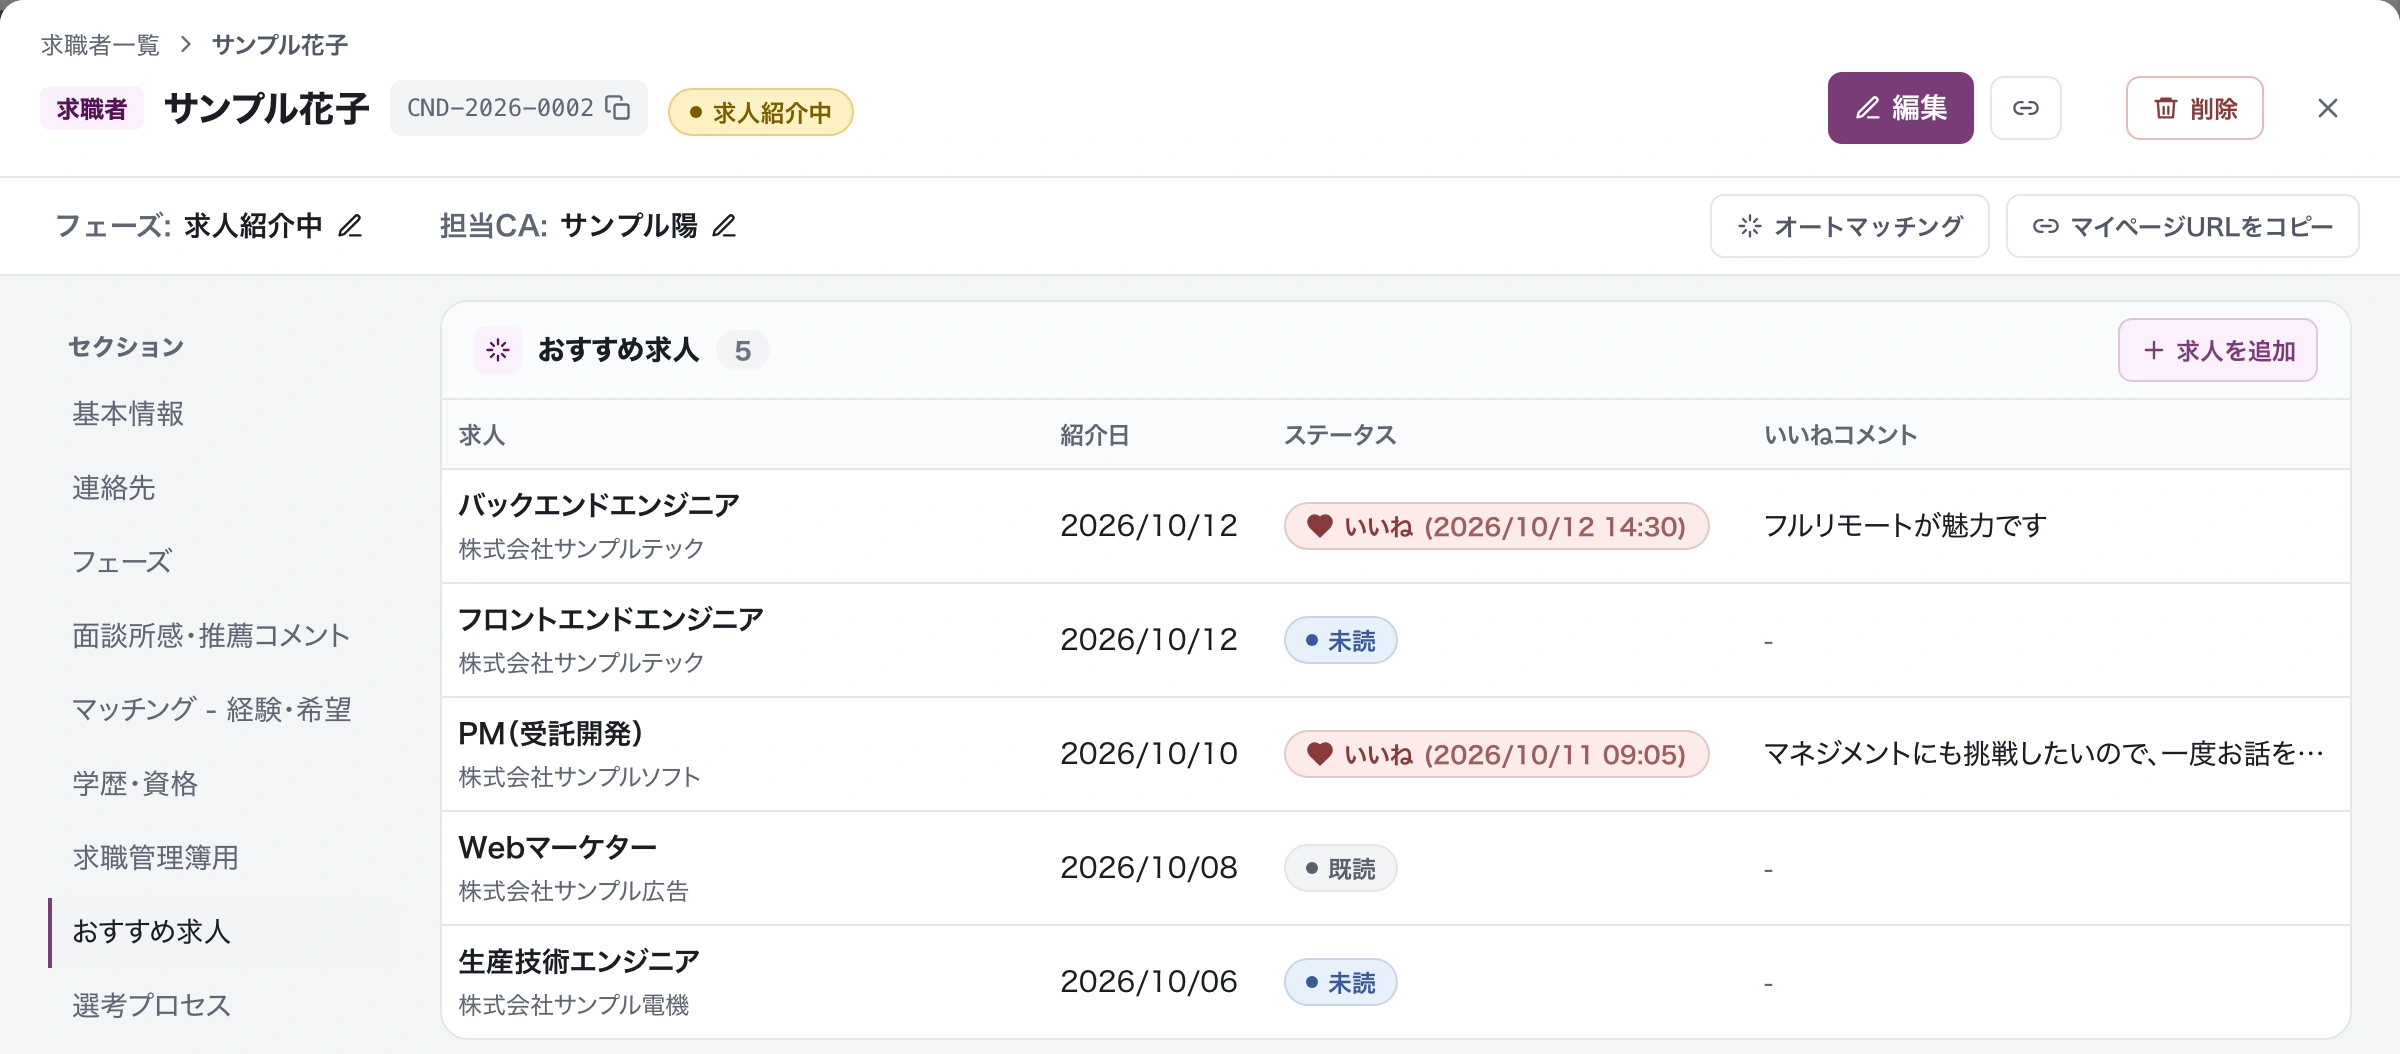Edit 担当CA with its pencil icon

pos(724,226)
